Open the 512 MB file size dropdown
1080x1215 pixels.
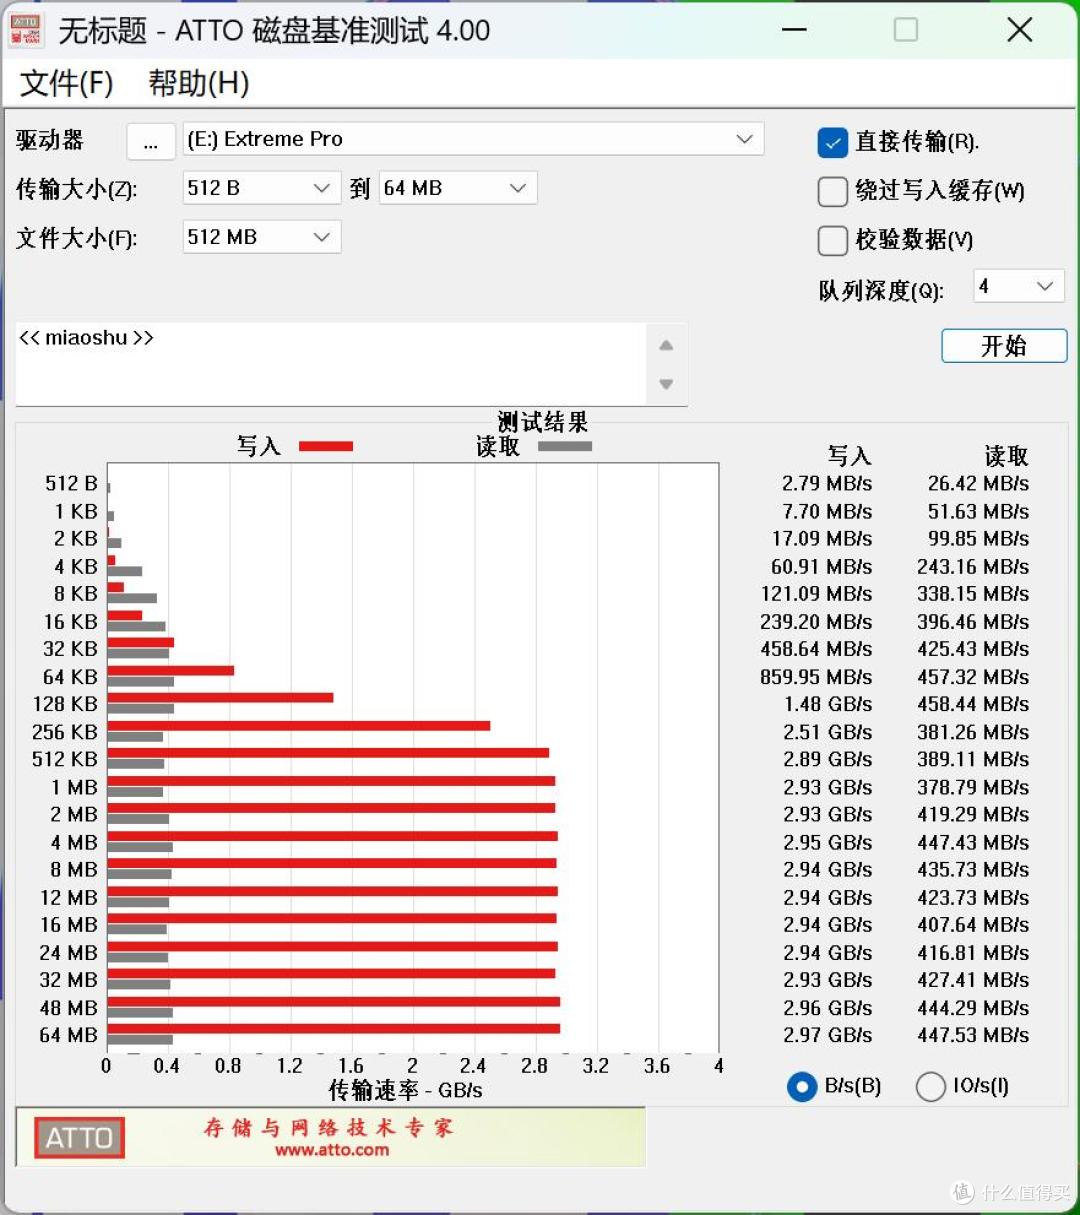261,237
